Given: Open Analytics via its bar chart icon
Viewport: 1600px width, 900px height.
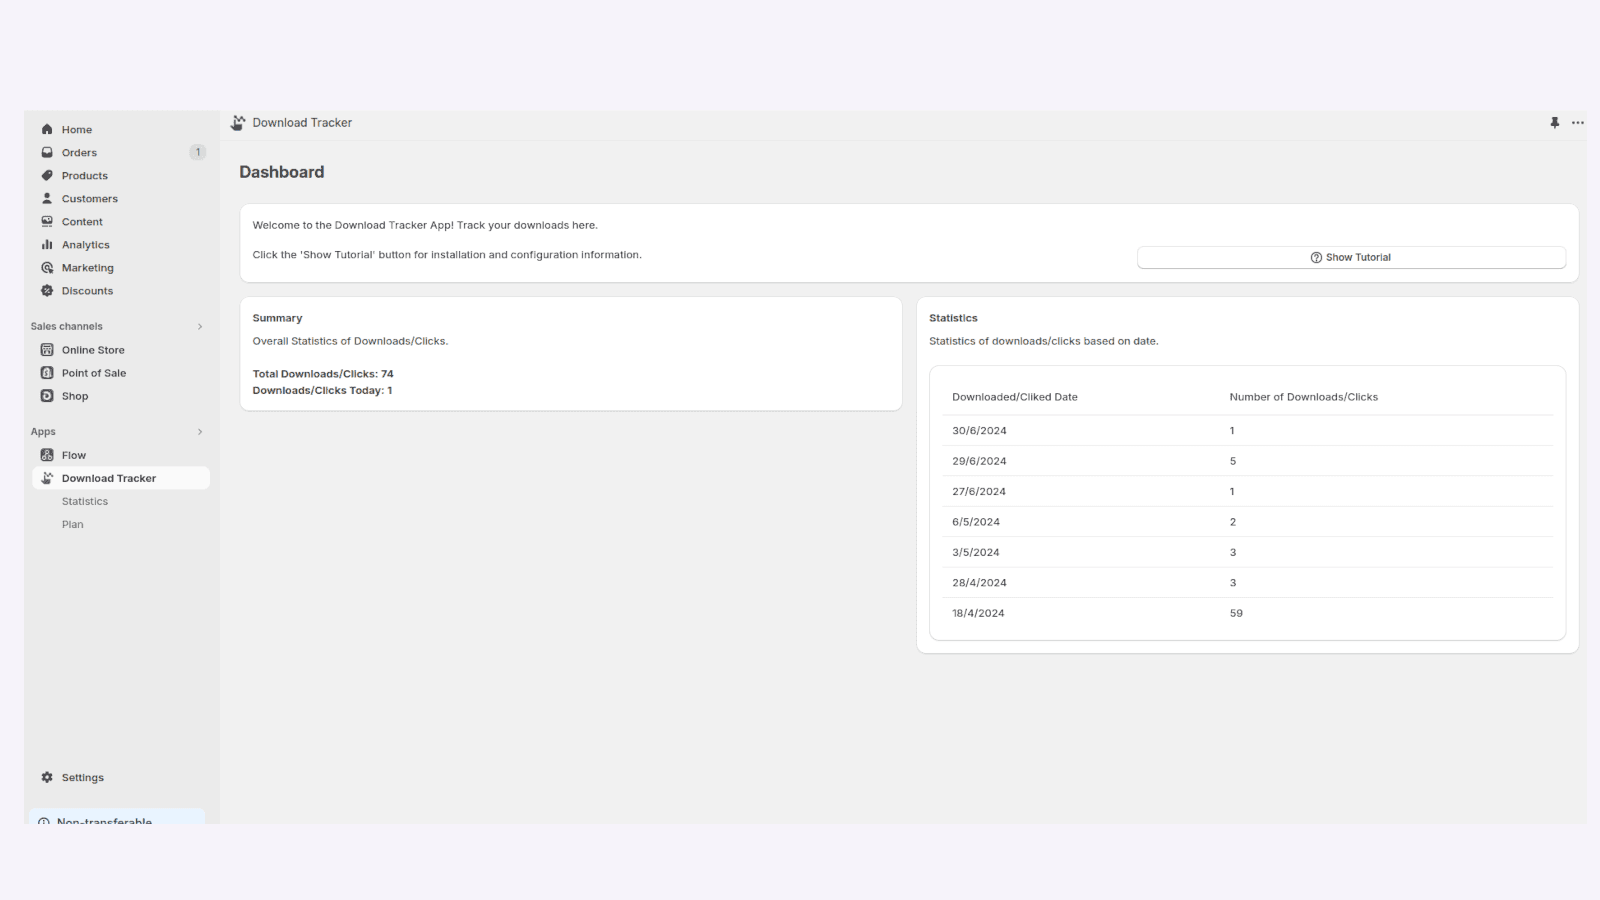Looking at the screenshot, I should pyautogui.click(x=47, y=244).
